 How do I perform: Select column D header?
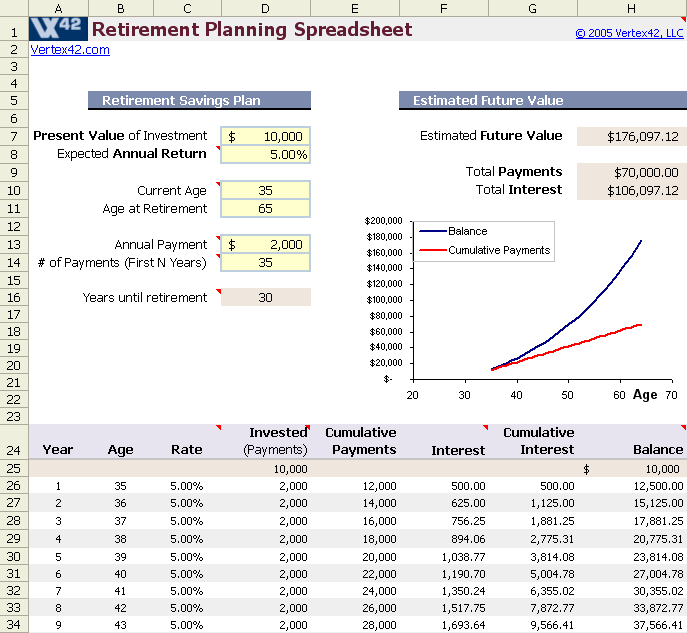(266, 8)
